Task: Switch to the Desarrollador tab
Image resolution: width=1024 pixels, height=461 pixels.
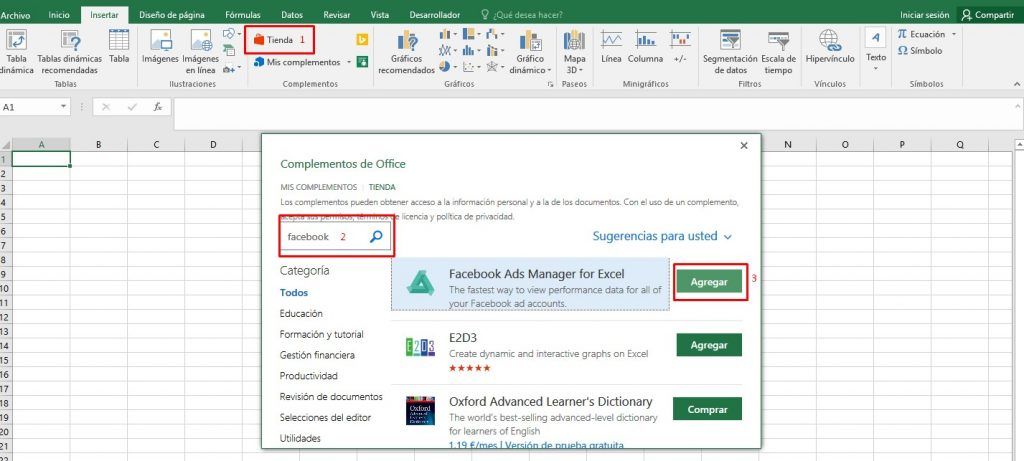Action: click(434, 14)
